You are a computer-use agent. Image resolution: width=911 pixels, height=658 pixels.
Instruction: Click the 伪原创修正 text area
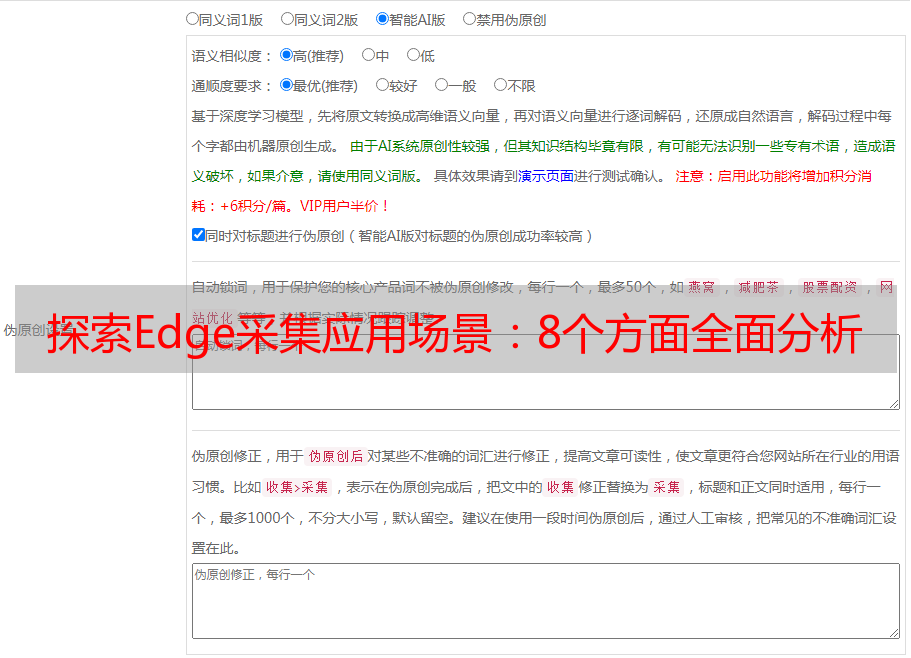click(x=546, y=601)
